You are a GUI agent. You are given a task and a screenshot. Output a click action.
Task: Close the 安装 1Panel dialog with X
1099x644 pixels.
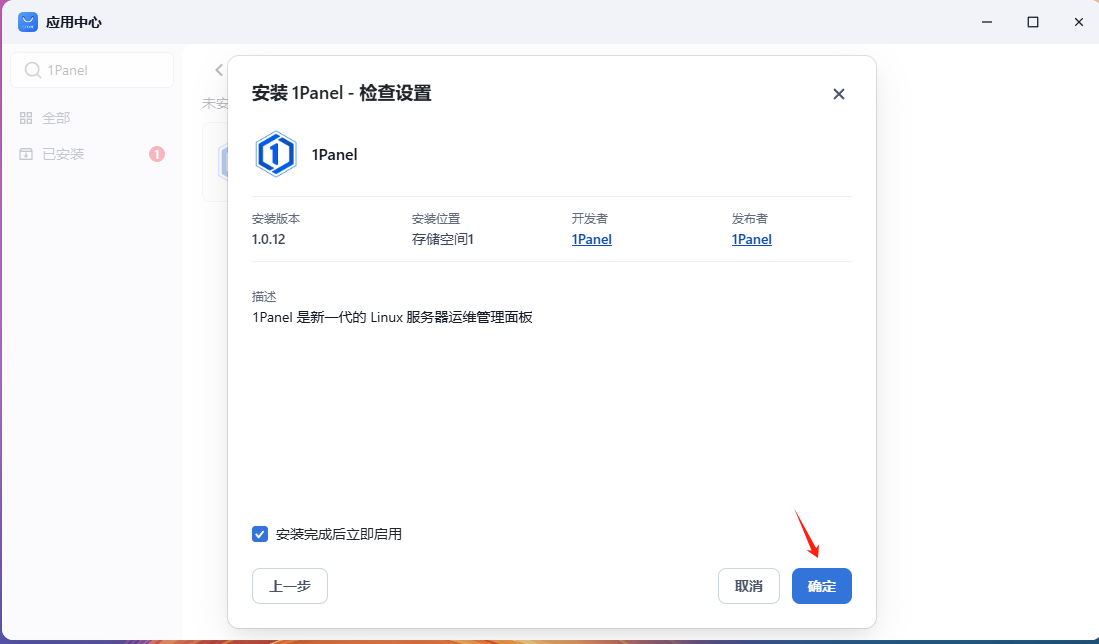pos(838,94)
